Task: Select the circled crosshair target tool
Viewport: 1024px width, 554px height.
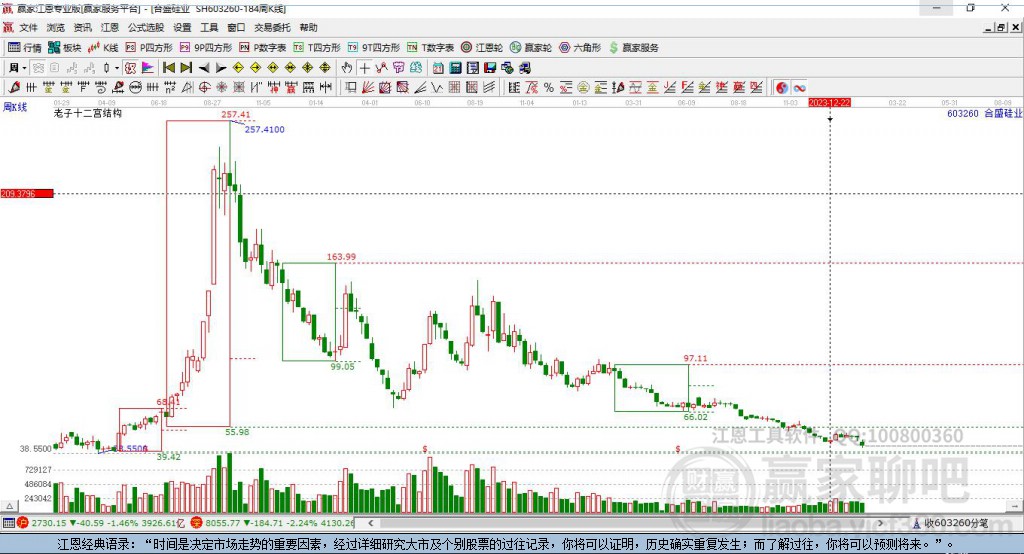Action: 204,88
